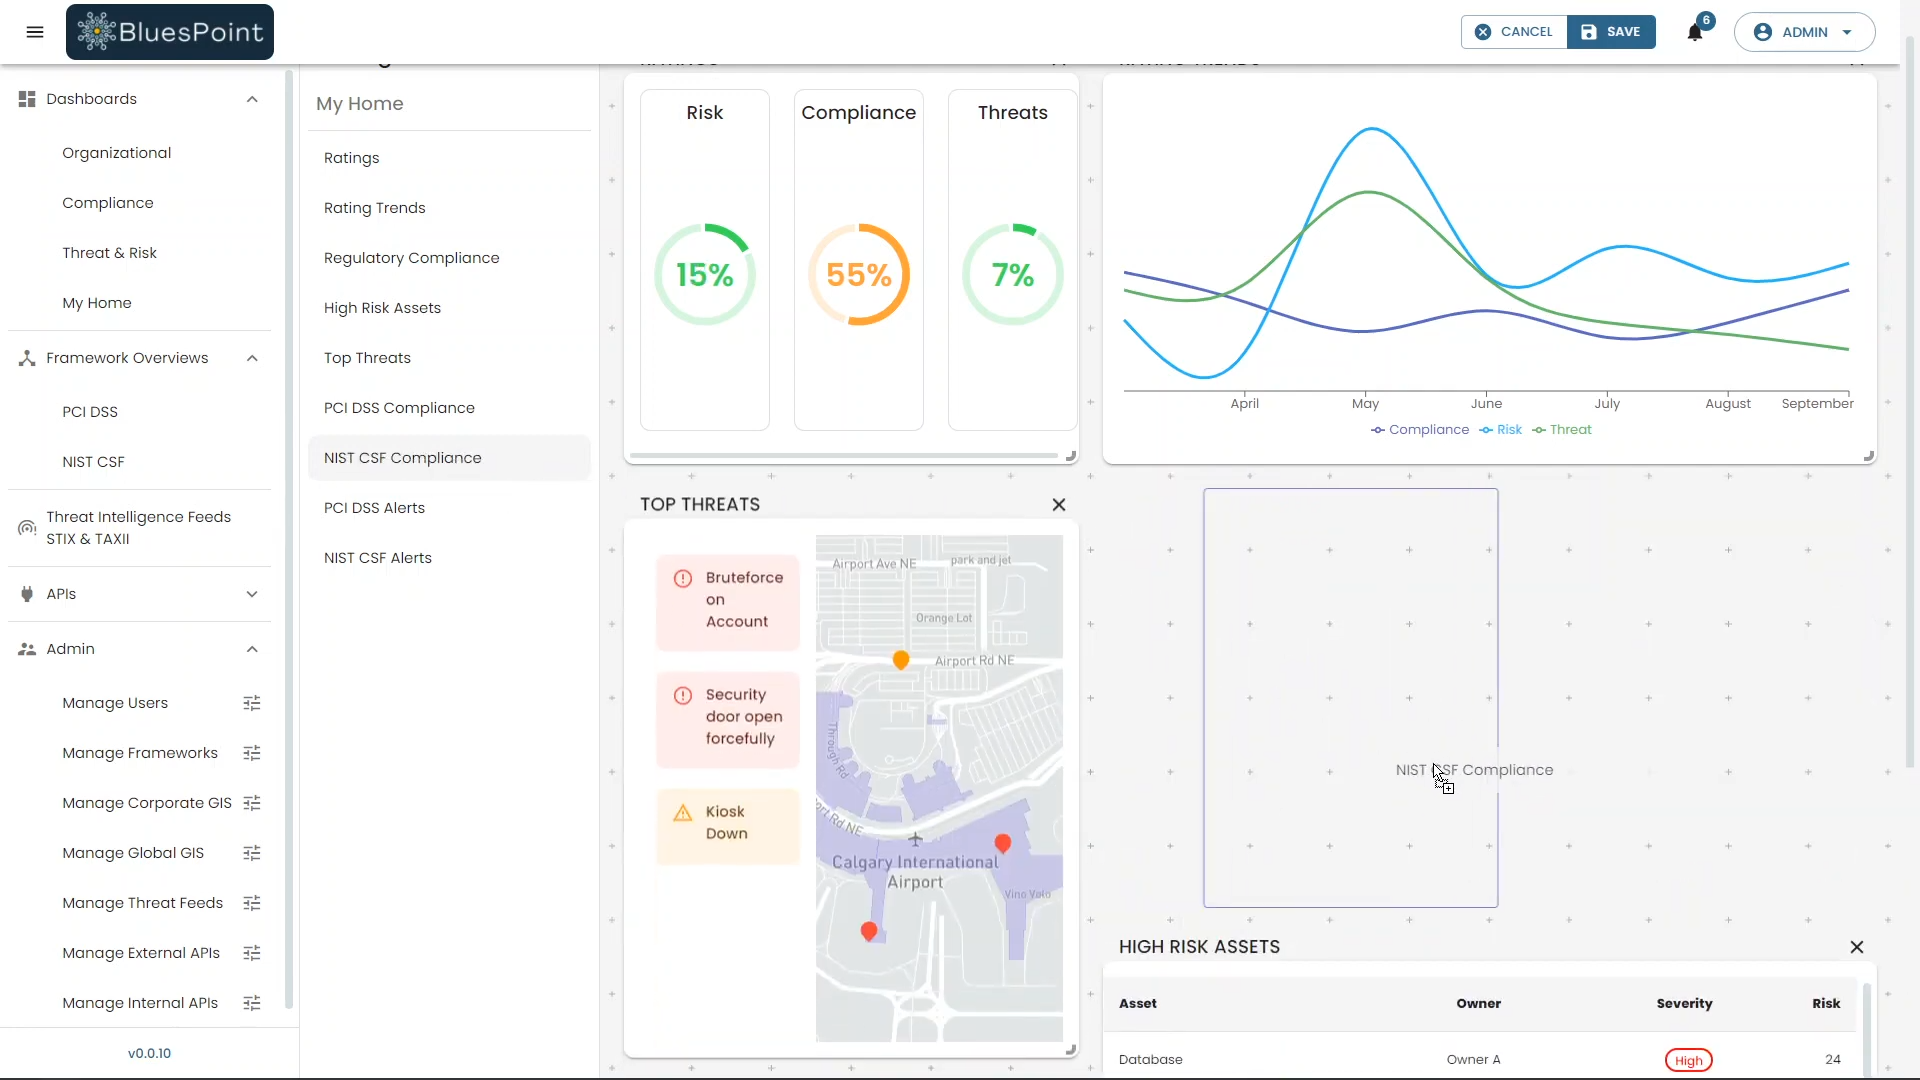The height and width of the screenshot is (1080, 1920).
Task: Close the High Risk Assets panel
Action: (1857, 947)
